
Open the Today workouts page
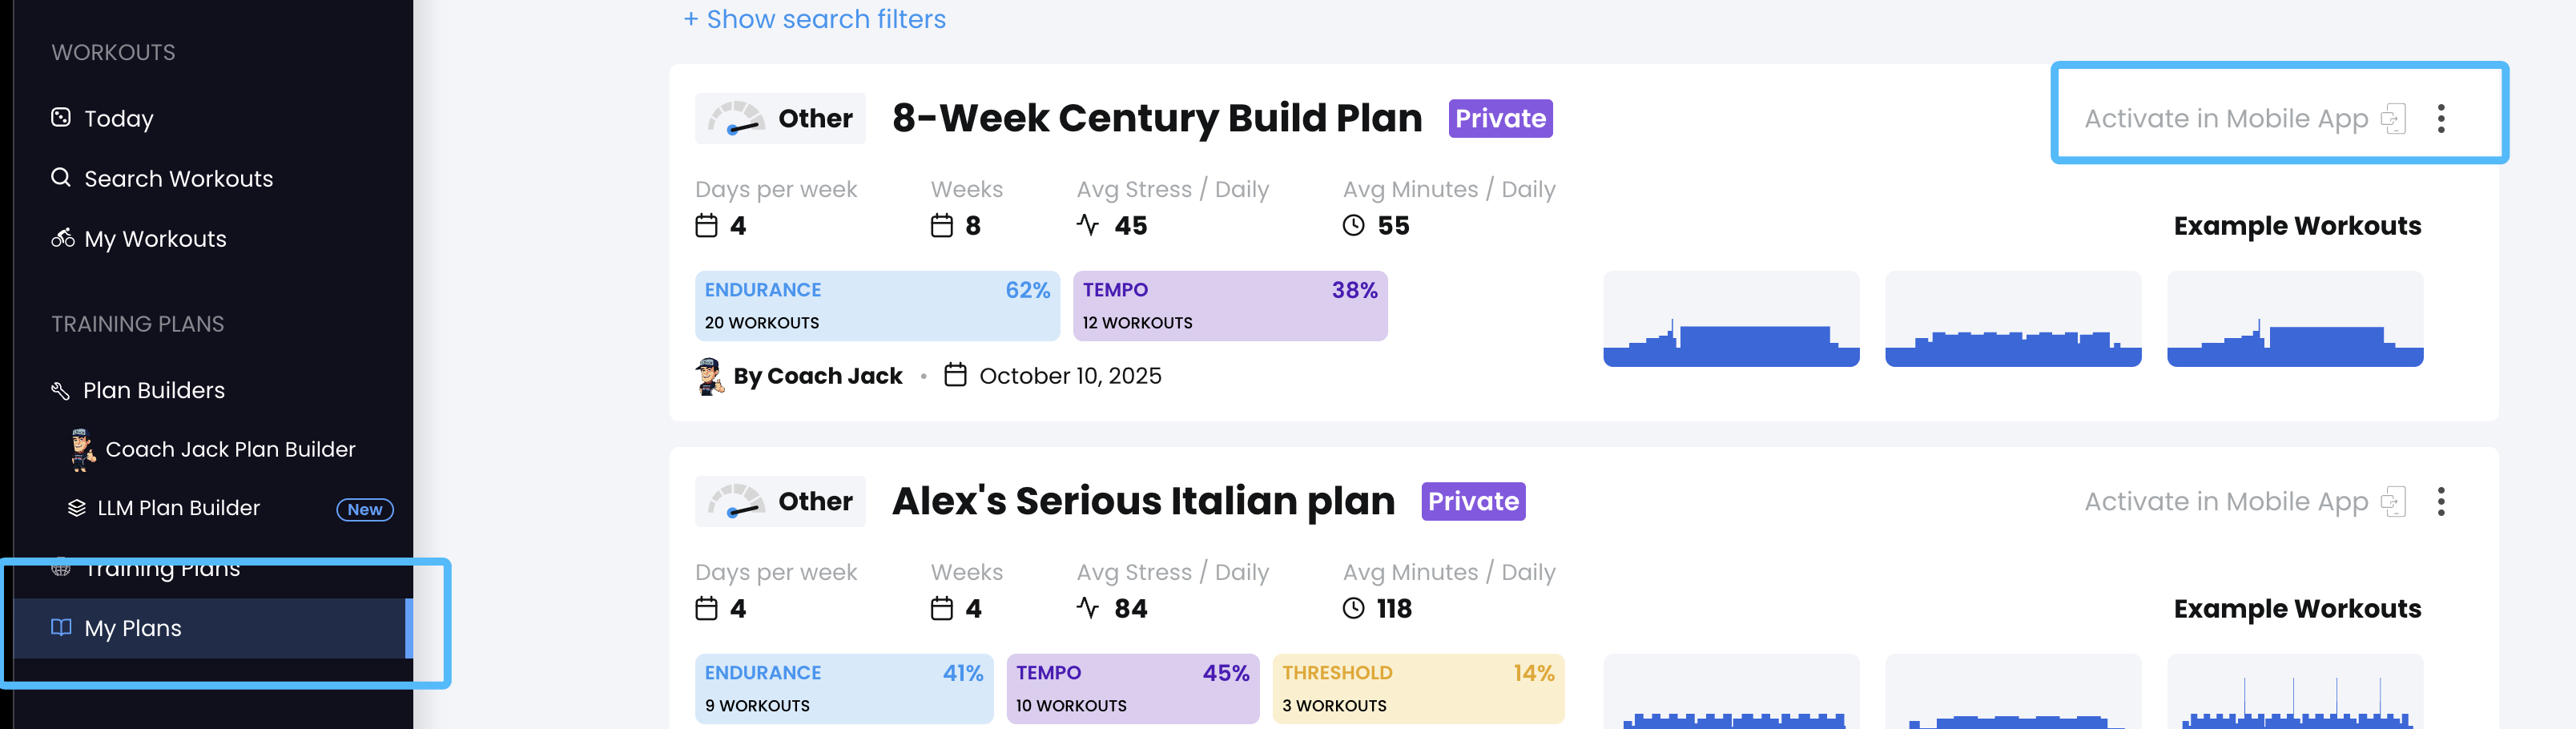coord(118,119)
